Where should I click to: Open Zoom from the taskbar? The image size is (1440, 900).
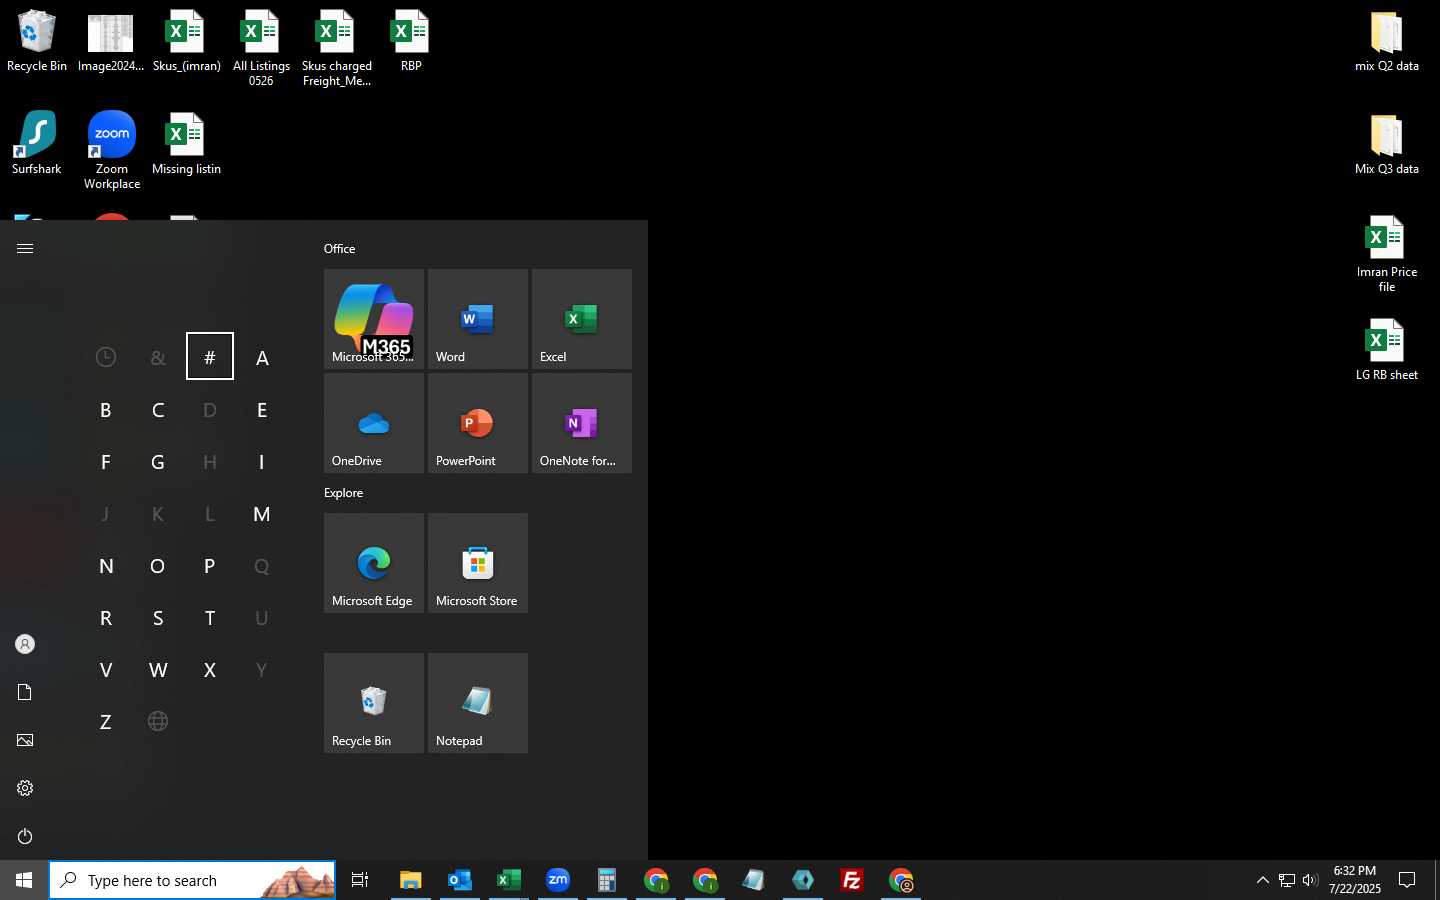pos(558,880)
